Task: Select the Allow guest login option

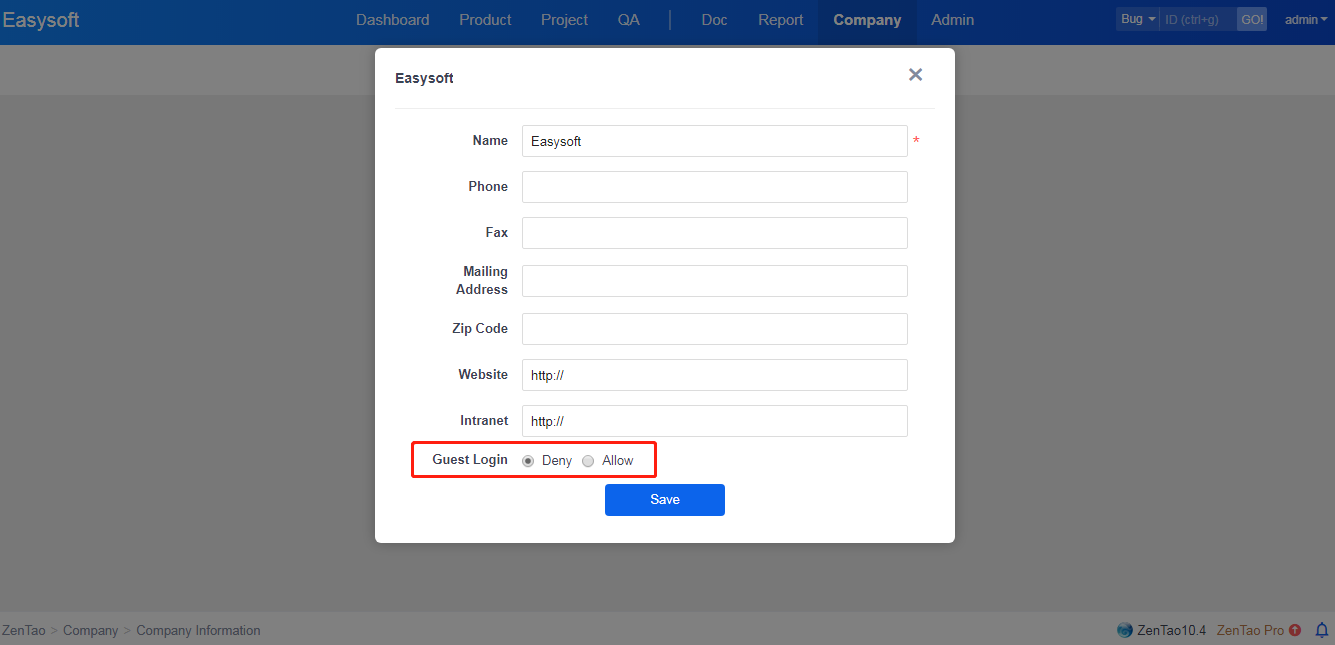Action: pyautogui.click(x=588, y=461)
